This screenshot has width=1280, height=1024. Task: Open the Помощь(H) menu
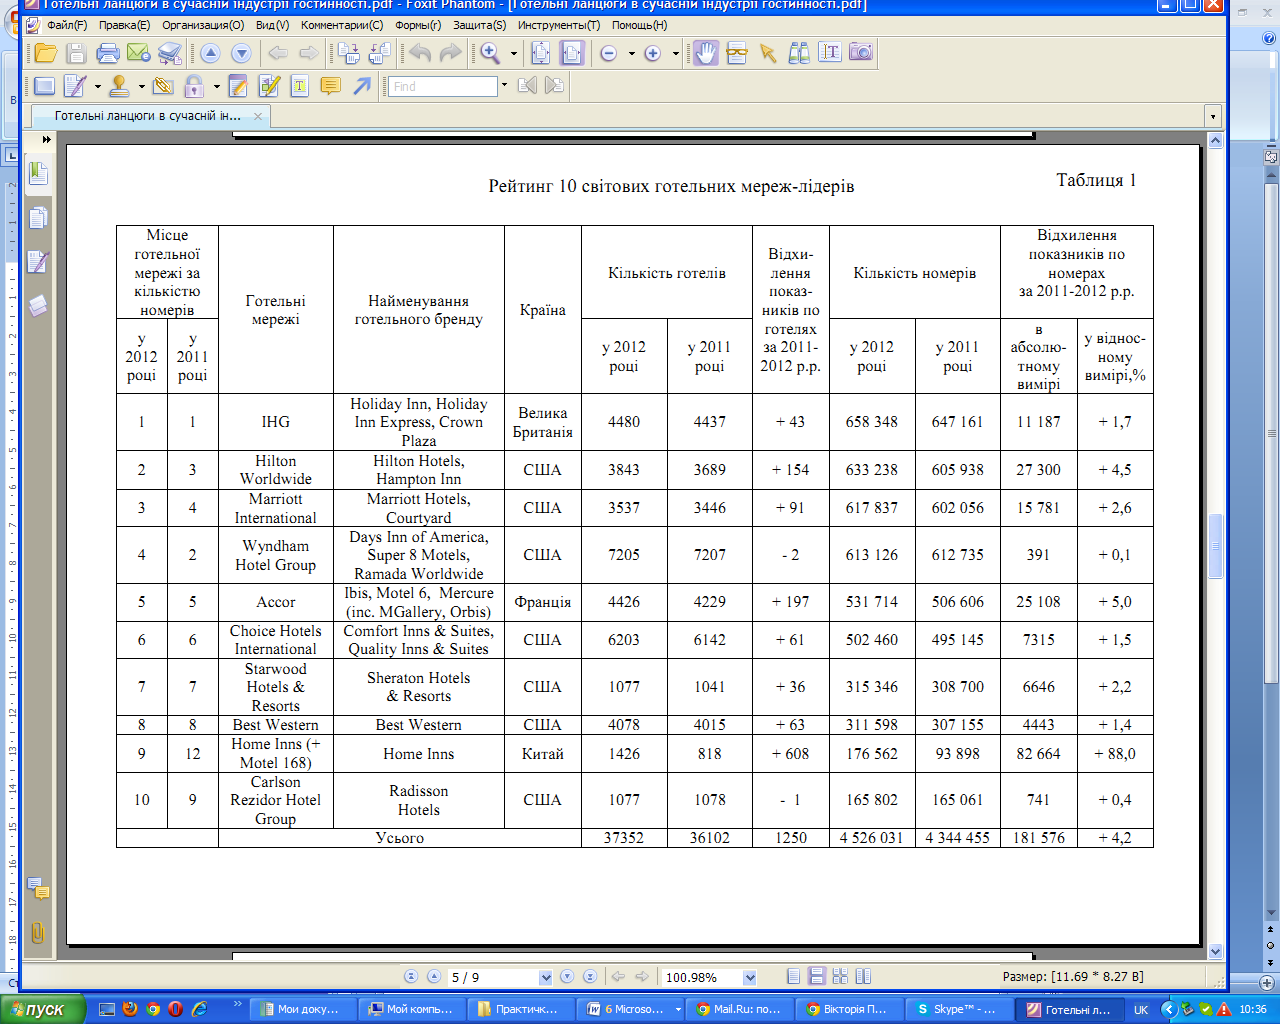[639, 25]
